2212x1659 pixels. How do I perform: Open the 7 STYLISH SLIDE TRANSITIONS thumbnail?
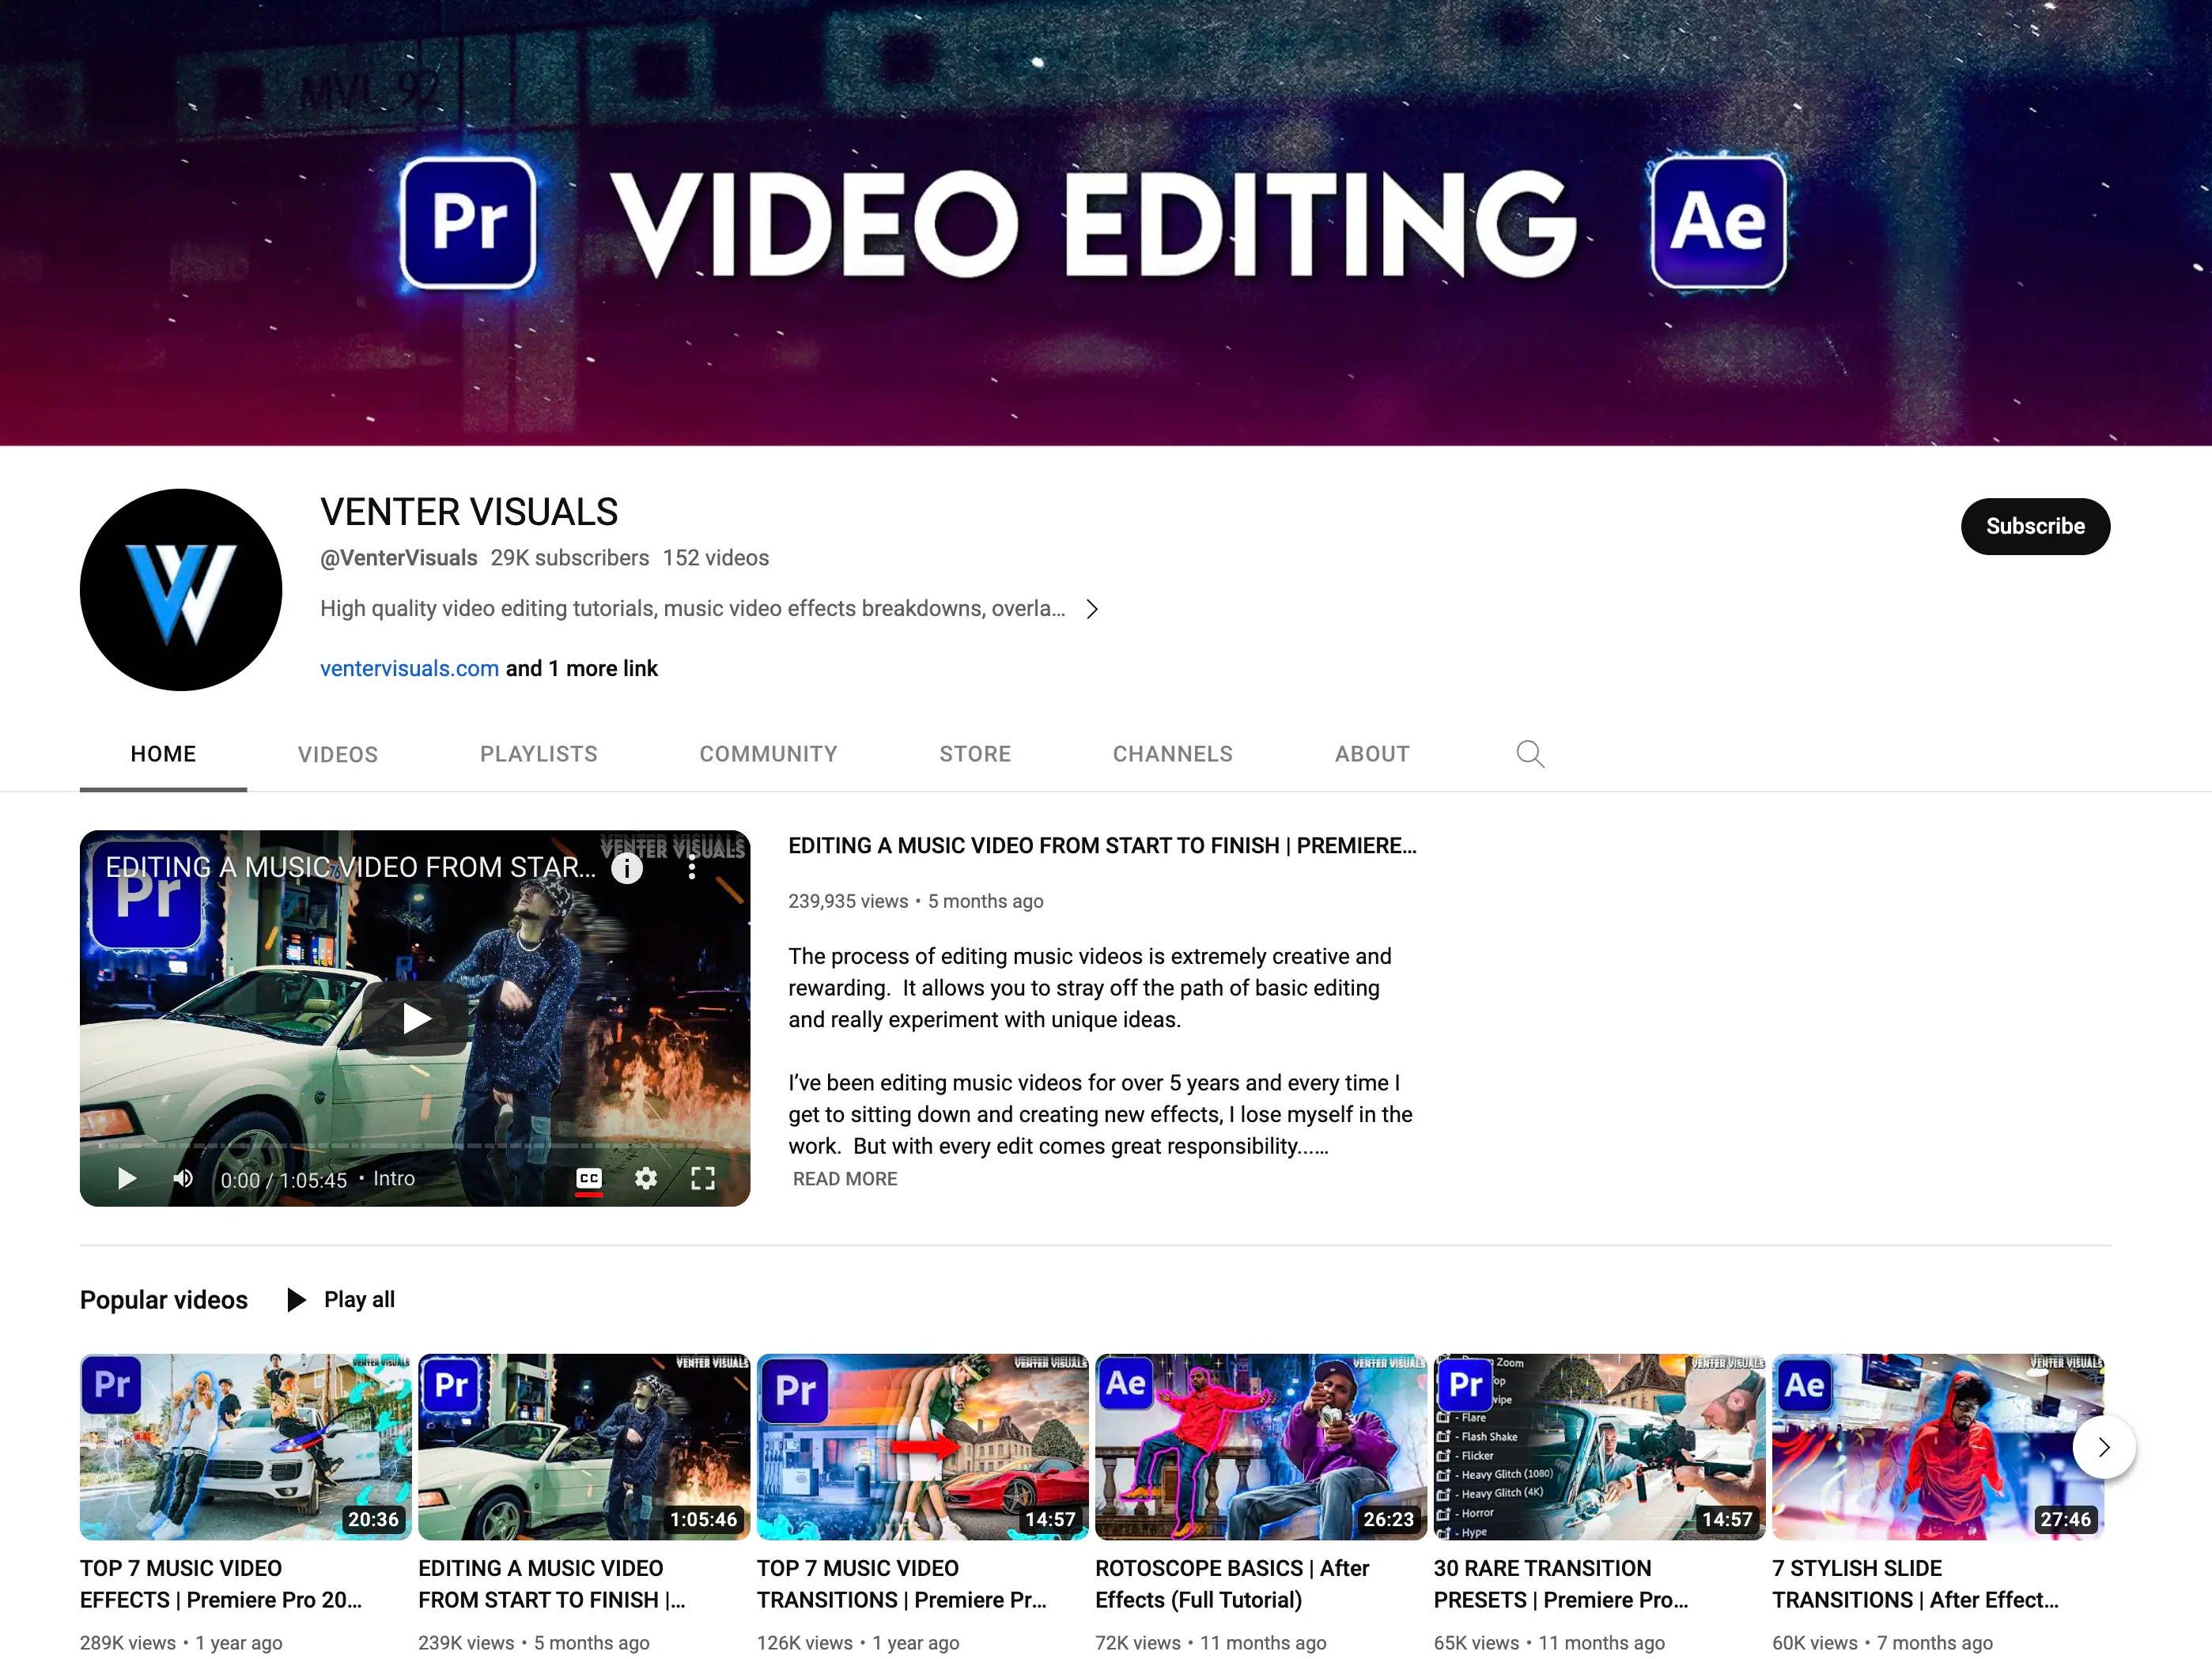[1938, 1447]
